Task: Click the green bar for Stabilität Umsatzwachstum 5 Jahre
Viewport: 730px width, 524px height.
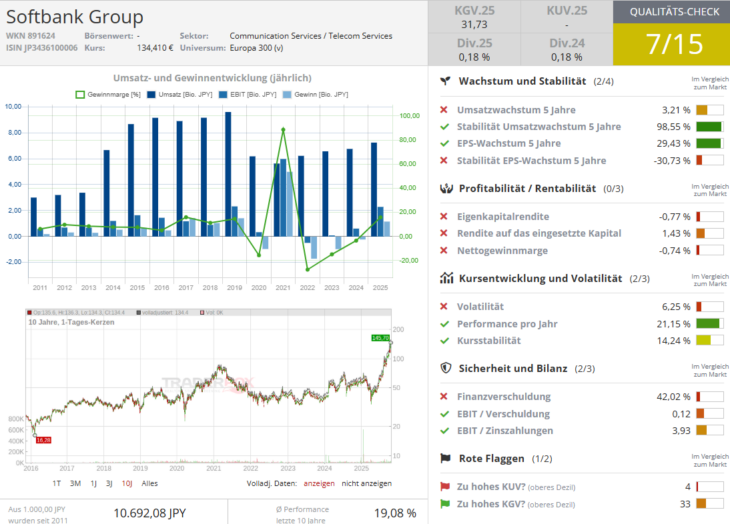Action: click(x=709, y=127)
